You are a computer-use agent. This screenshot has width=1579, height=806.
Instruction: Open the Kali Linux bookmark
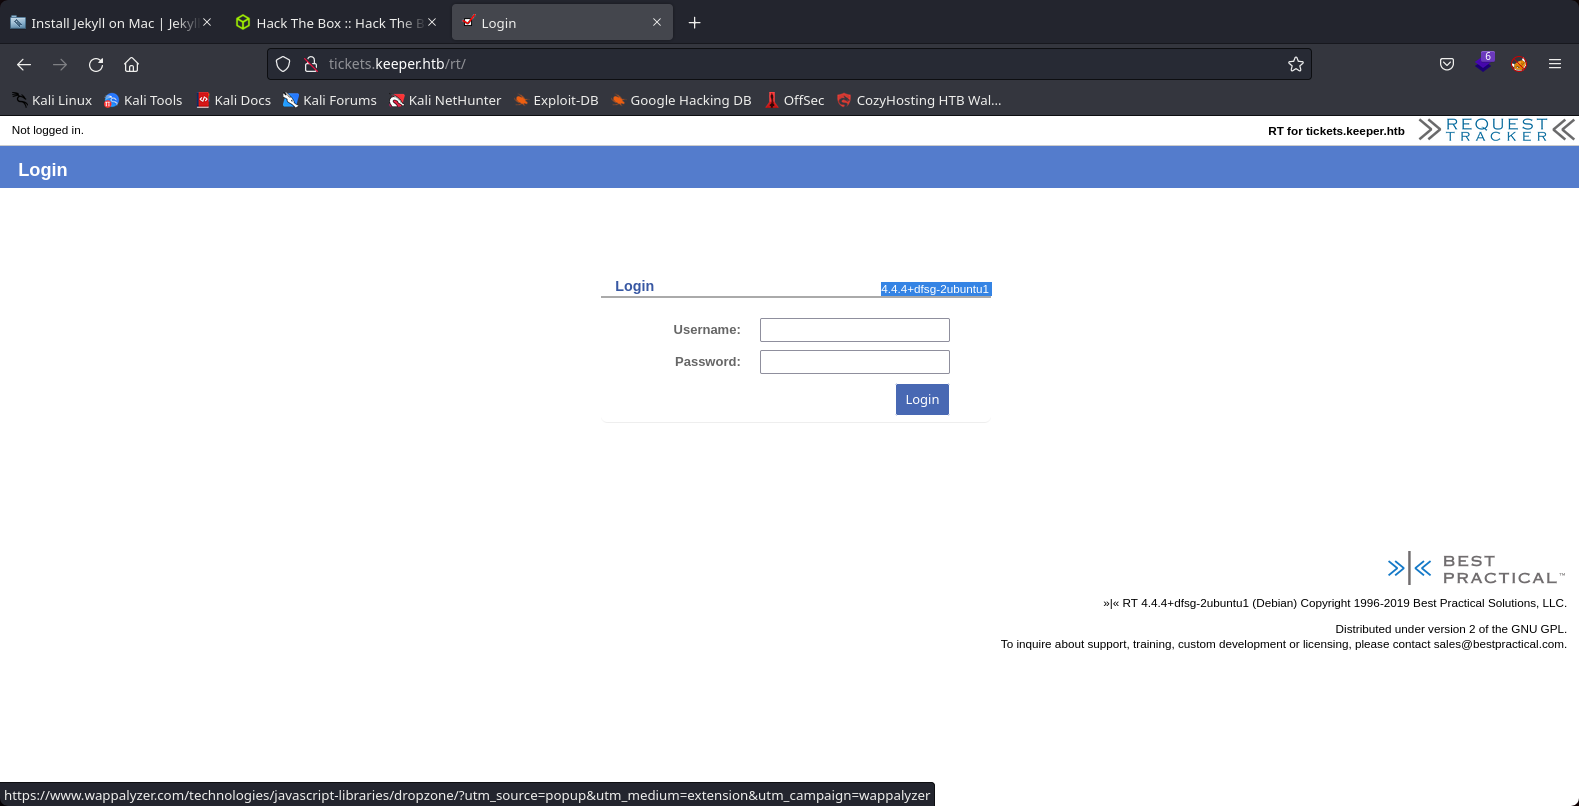coord(52,100)
